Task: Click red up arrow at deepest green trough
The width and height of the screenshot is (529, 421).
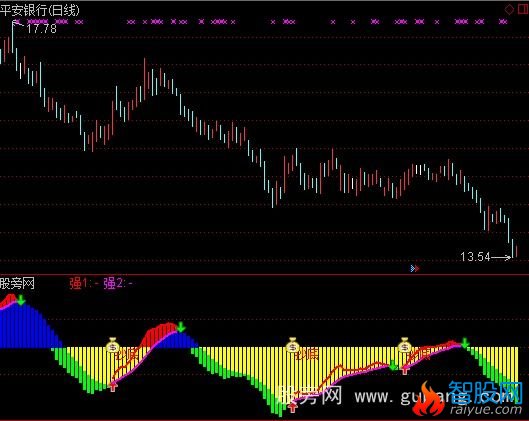Action: pyautogui.click(x=293, y=408)
